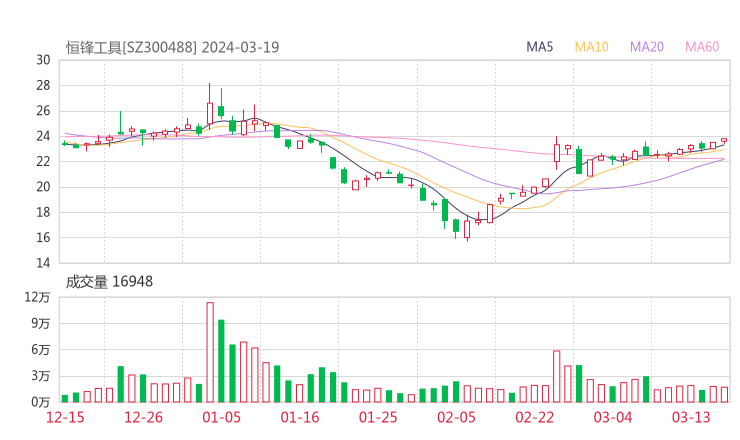The image size is (740, 440).
Task: Click the price axis value 26
Action: [43, 111]
